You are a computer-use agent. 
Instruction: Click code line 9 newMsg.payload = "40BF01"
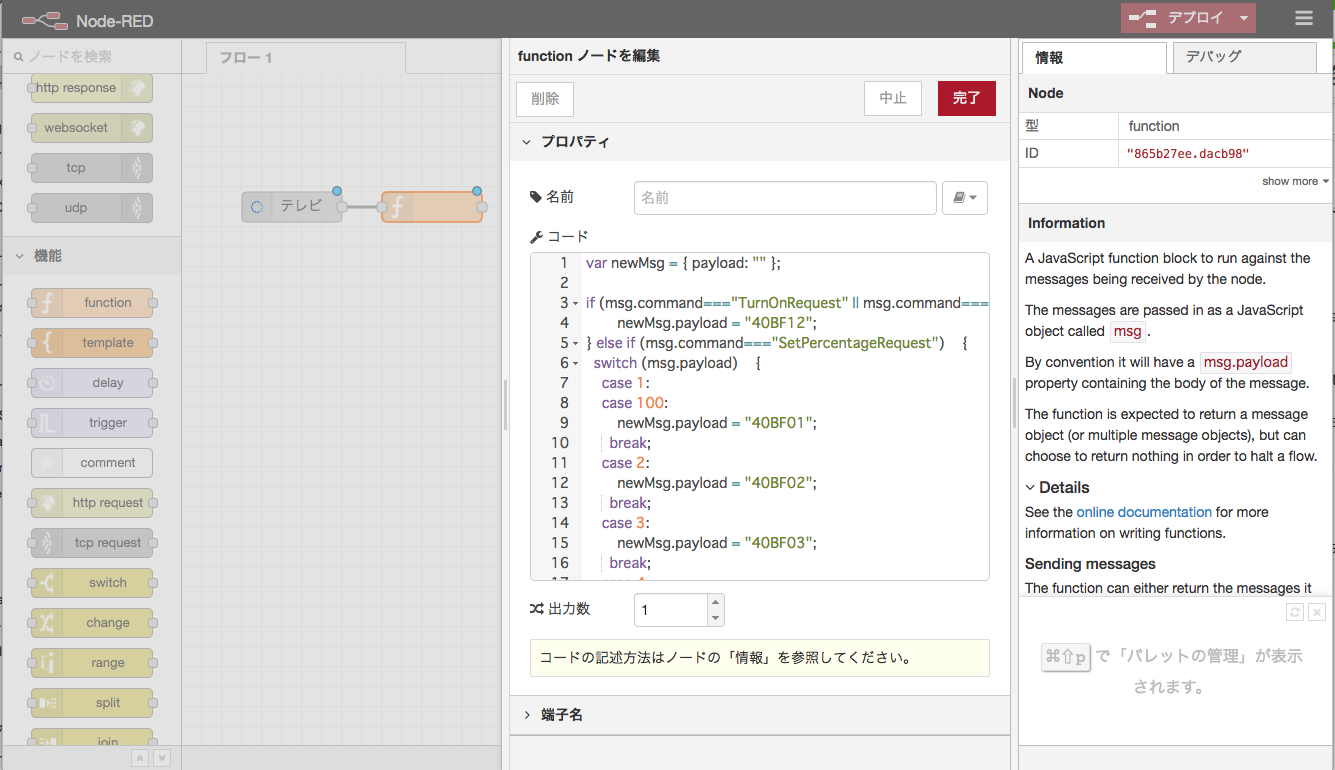coord(717,423)
